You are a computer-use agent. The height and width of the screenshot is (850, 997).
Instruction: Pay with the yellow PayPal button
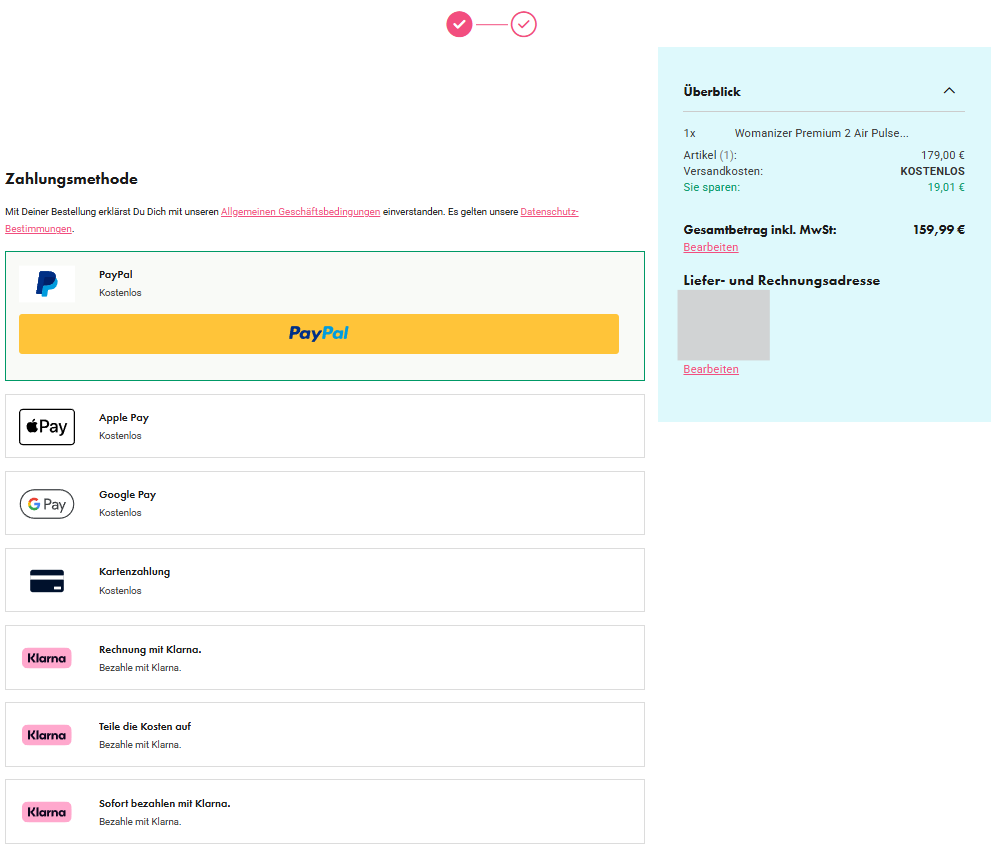click(319, 334)
